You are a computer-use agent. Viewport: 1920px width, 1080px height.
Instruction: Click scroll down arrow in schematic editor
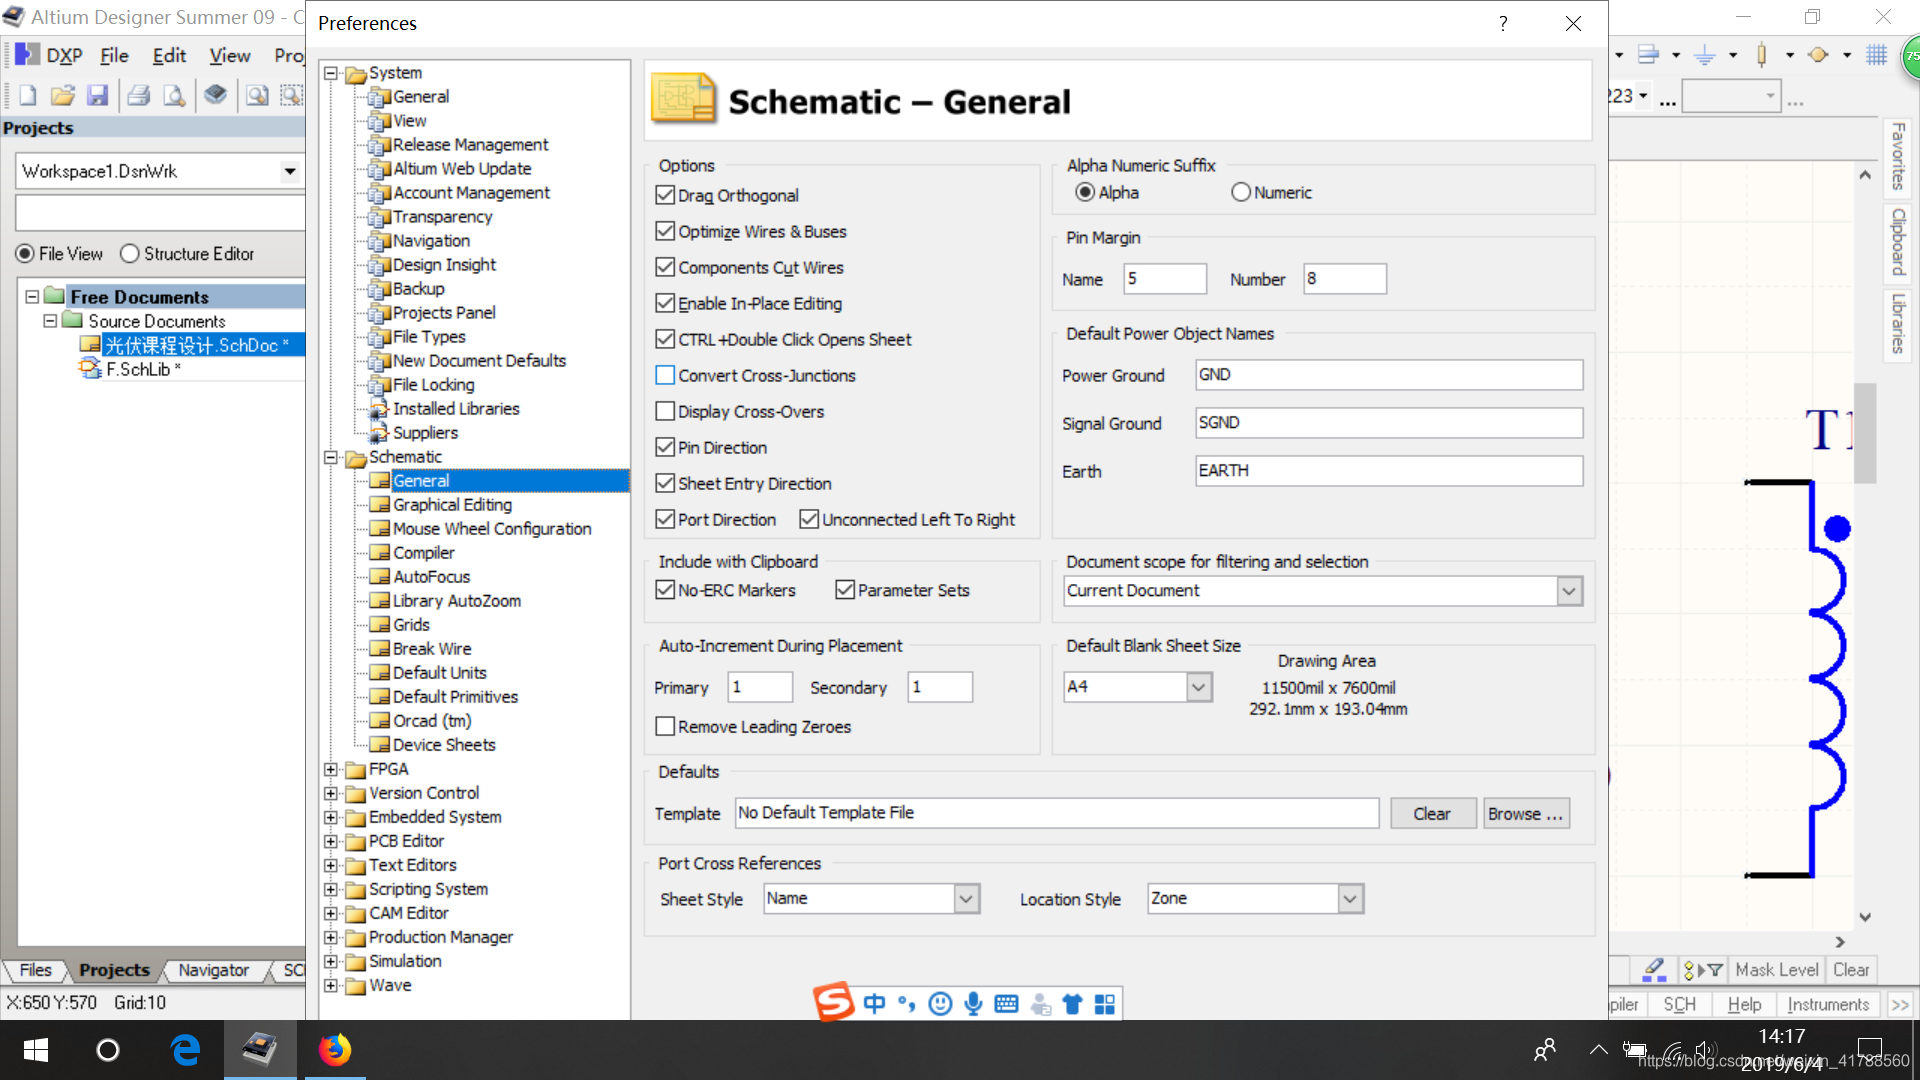[x=1864, y=916]
